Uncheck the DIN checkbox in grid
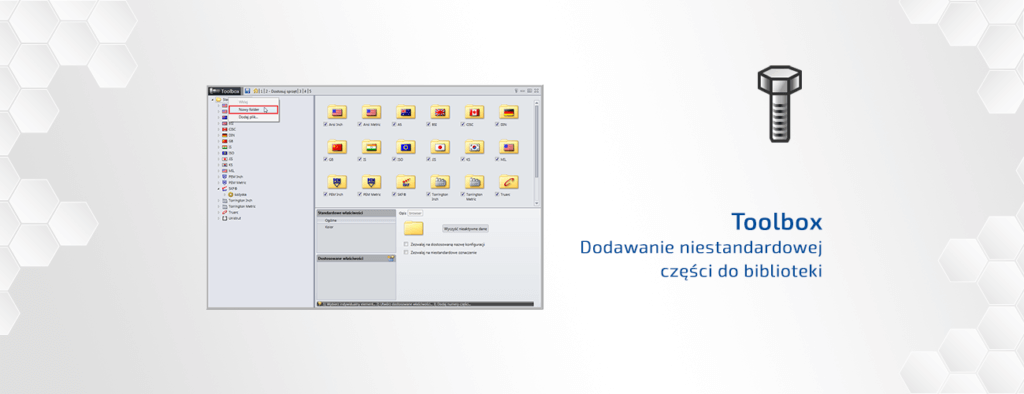This screenshot has height=394, width=1024. click(497, 123)
